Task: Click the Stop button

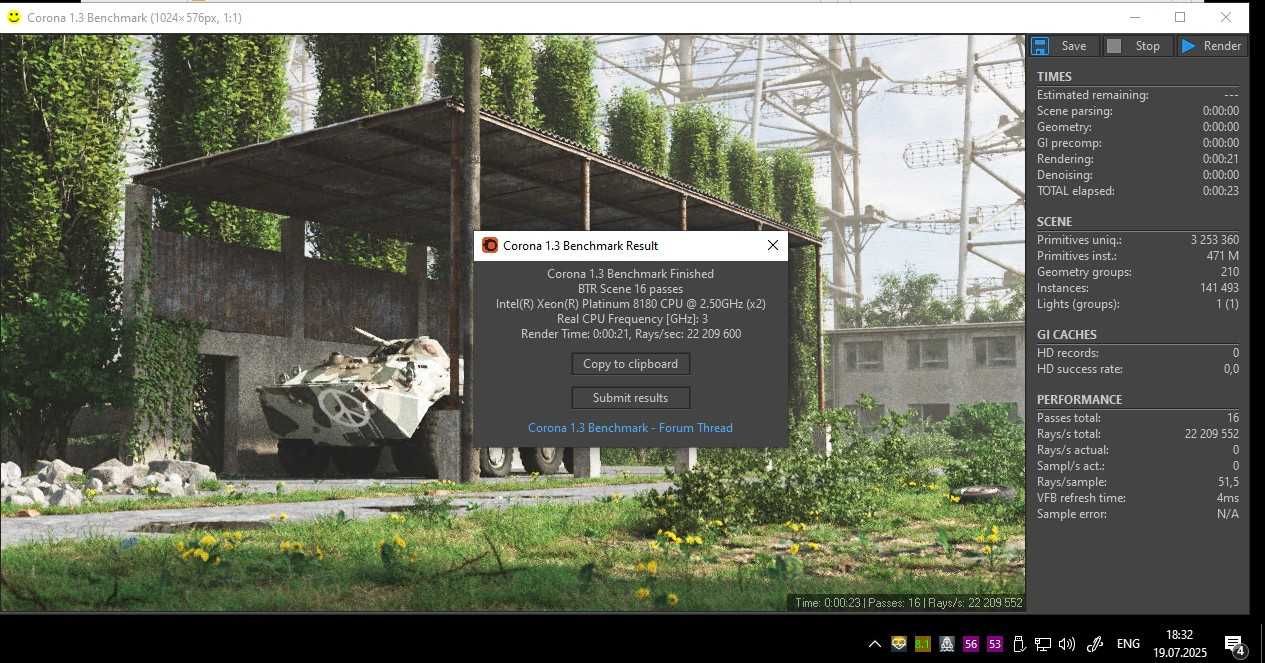Action: [x=1138, y=46]
